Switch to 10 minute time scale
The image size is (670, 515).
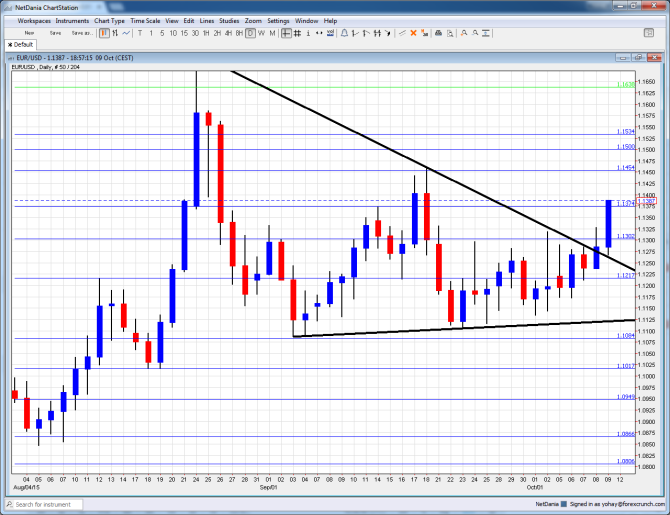173,33
